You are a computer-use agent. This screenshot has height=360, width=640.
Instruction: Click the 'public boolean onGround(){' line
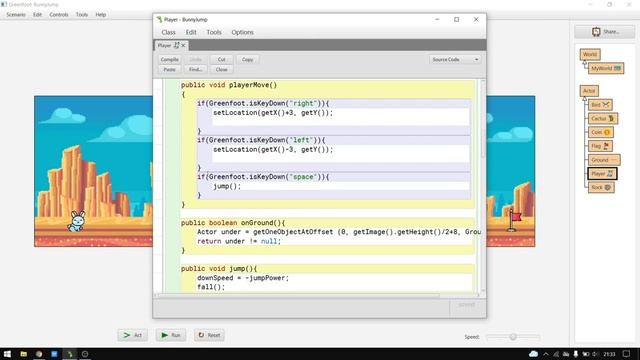pyautogui.click(x=233, y=223)
